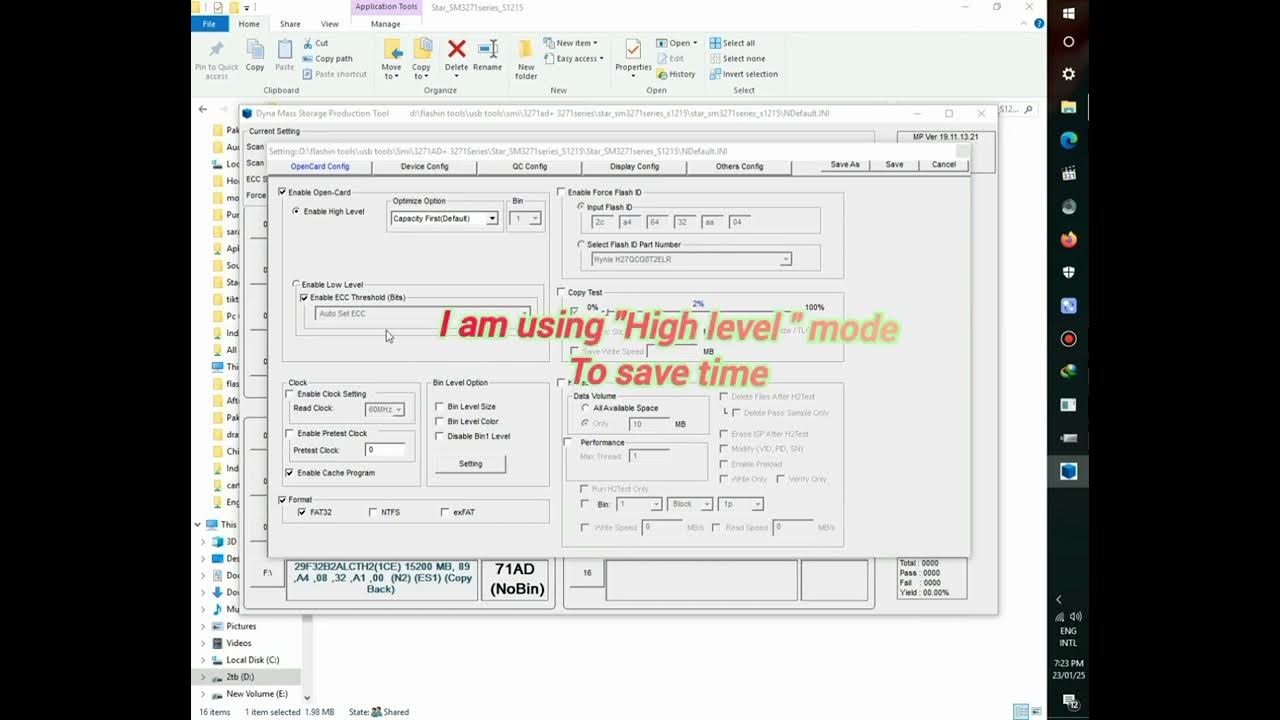Check Enable Clock Setting
The height and width of the screenshot is (720, 1280).
(x=290, y=394)
